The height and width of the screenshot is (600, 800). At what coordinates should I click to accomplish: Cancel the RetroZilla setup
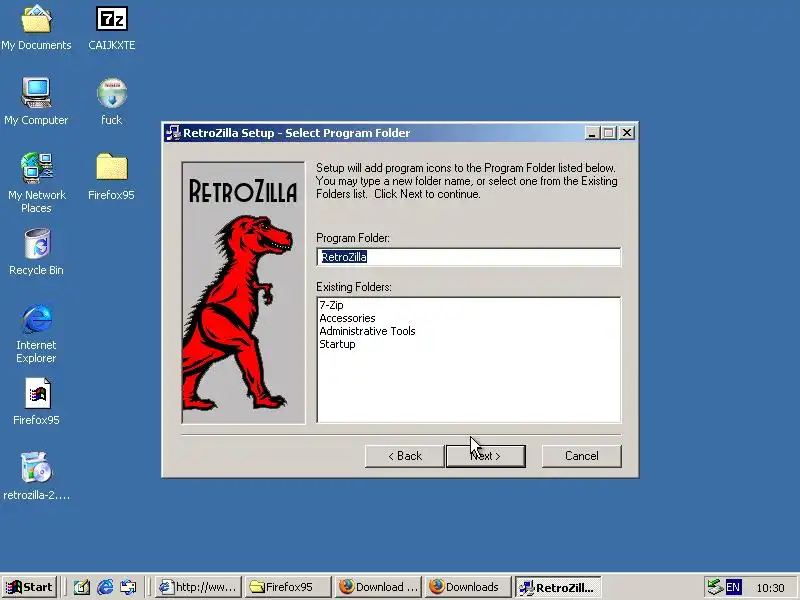coord(582,456)
